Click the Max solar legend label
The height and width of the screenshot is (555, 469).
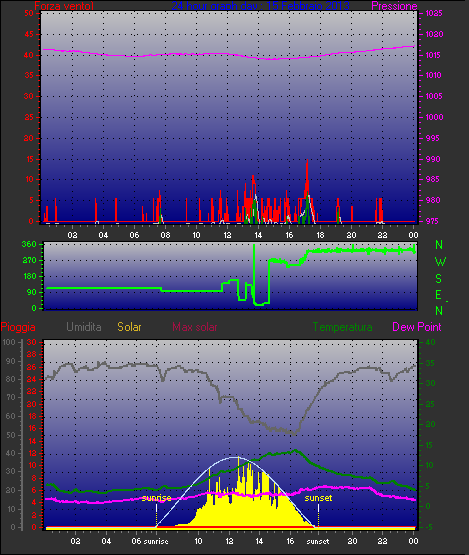click(195, 327)
